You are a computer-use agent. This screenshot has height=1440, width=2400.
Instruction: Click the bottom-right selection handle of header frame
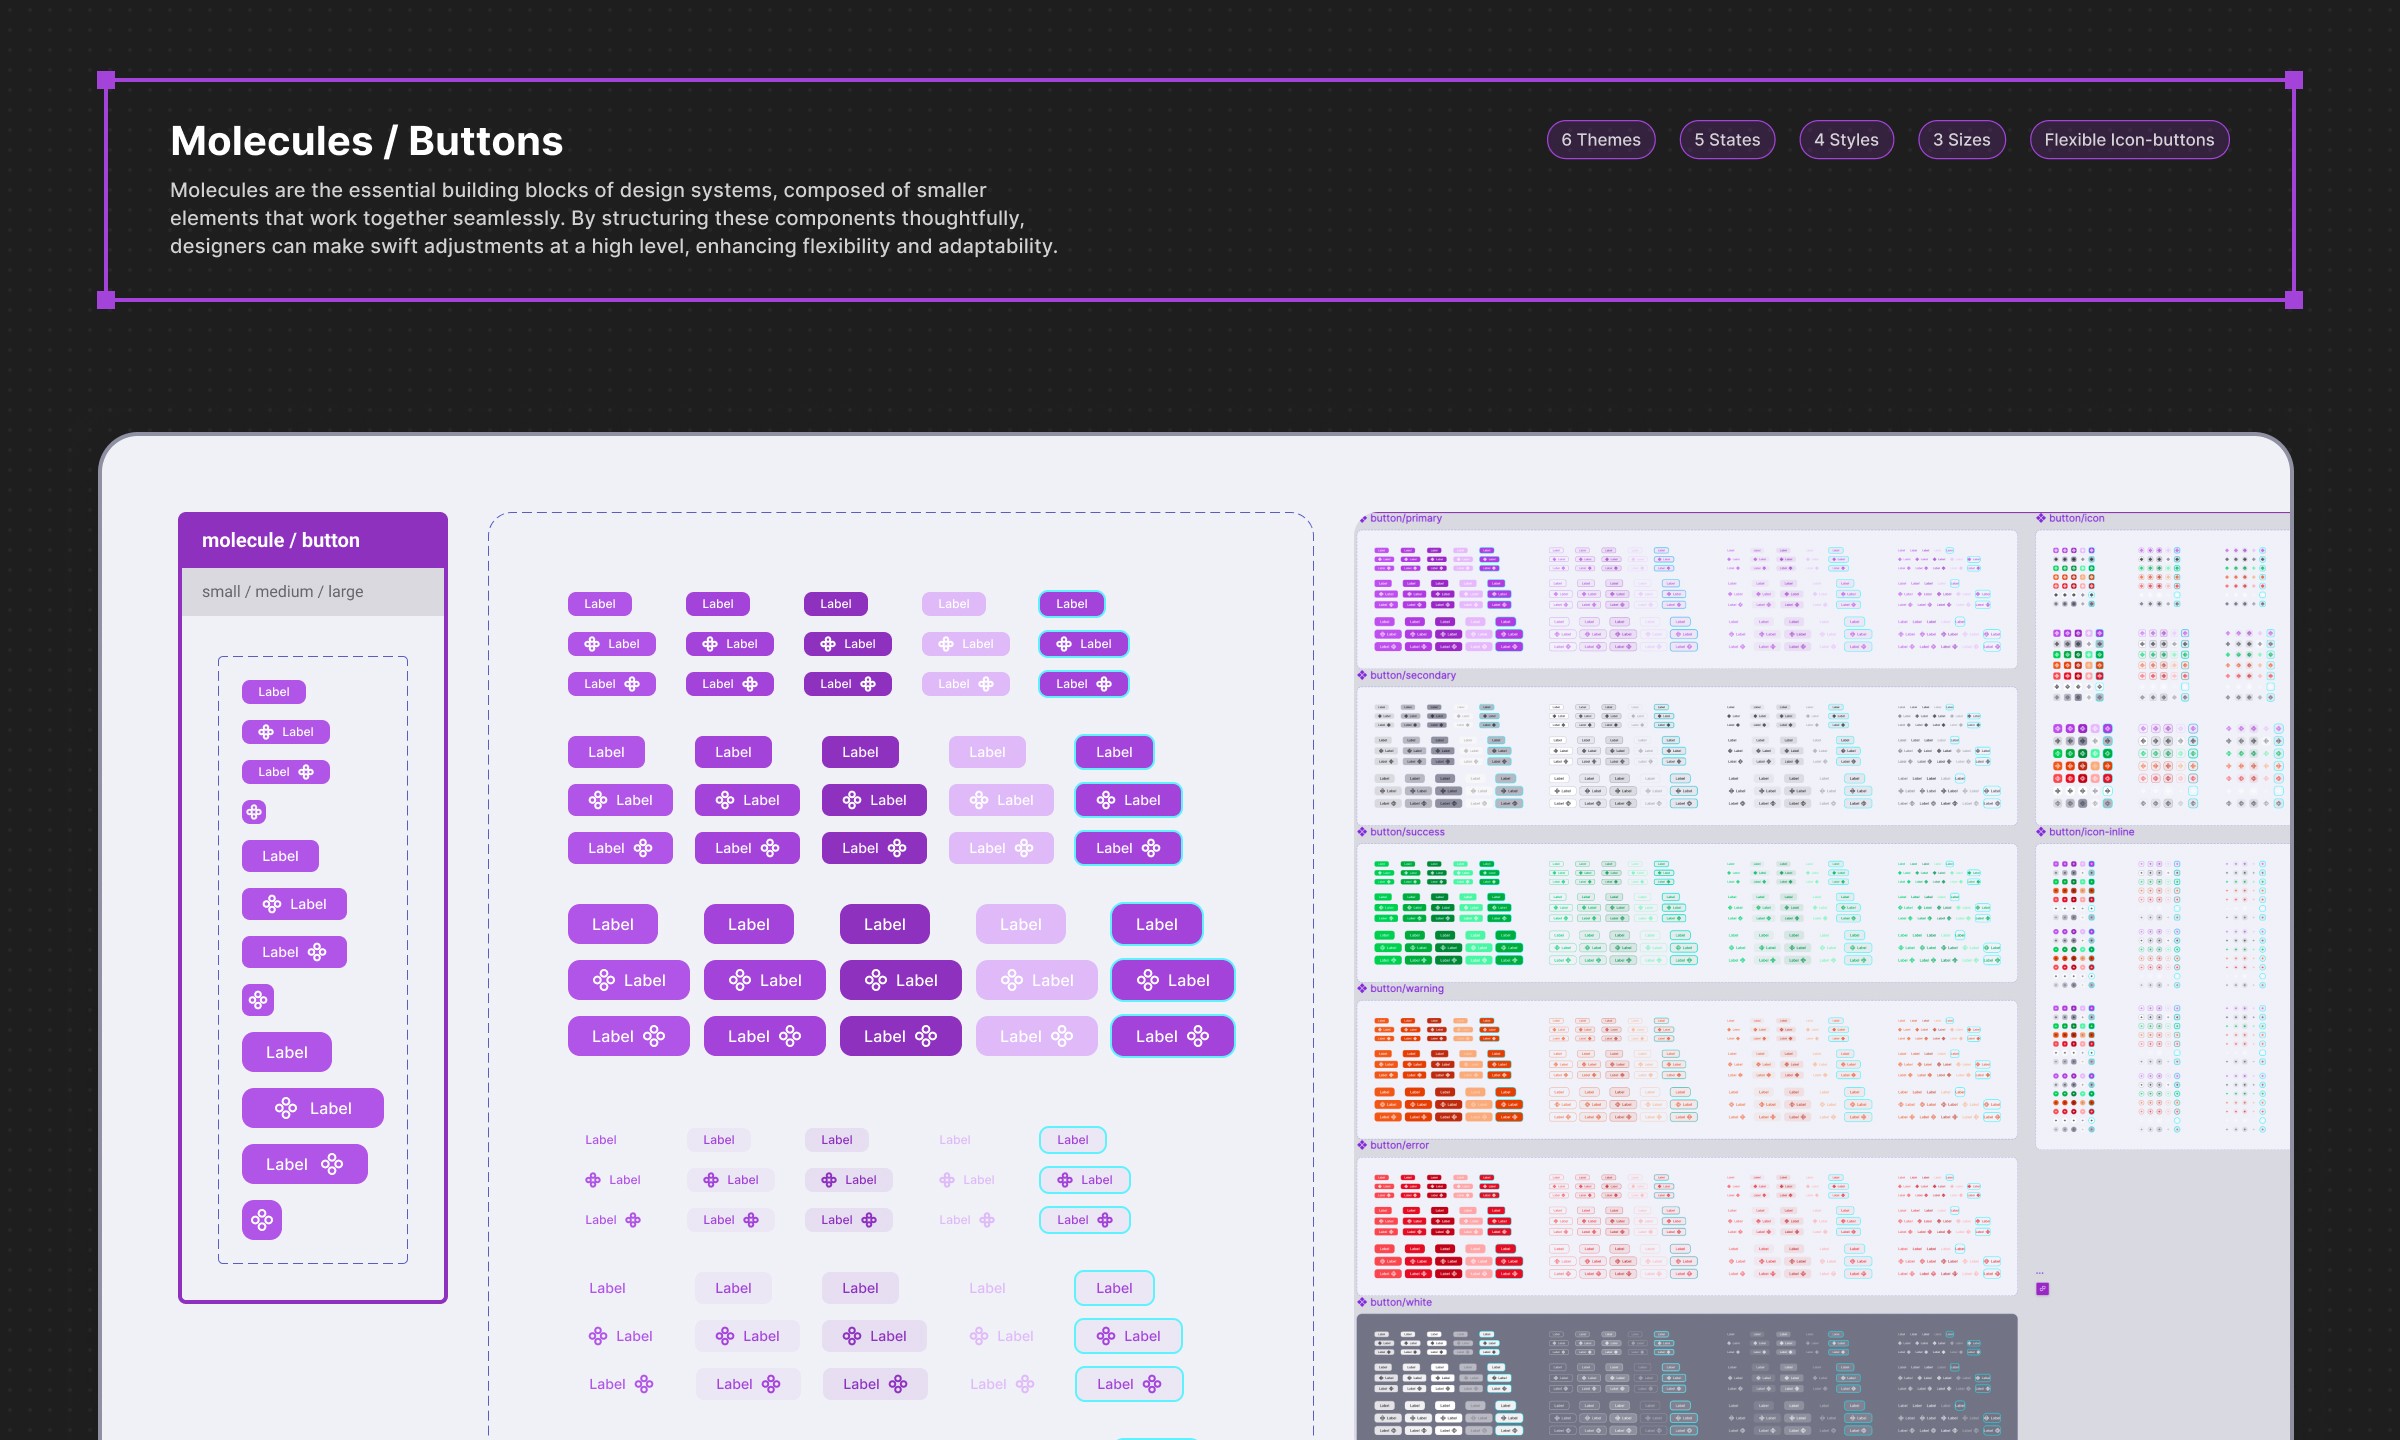2294,299
